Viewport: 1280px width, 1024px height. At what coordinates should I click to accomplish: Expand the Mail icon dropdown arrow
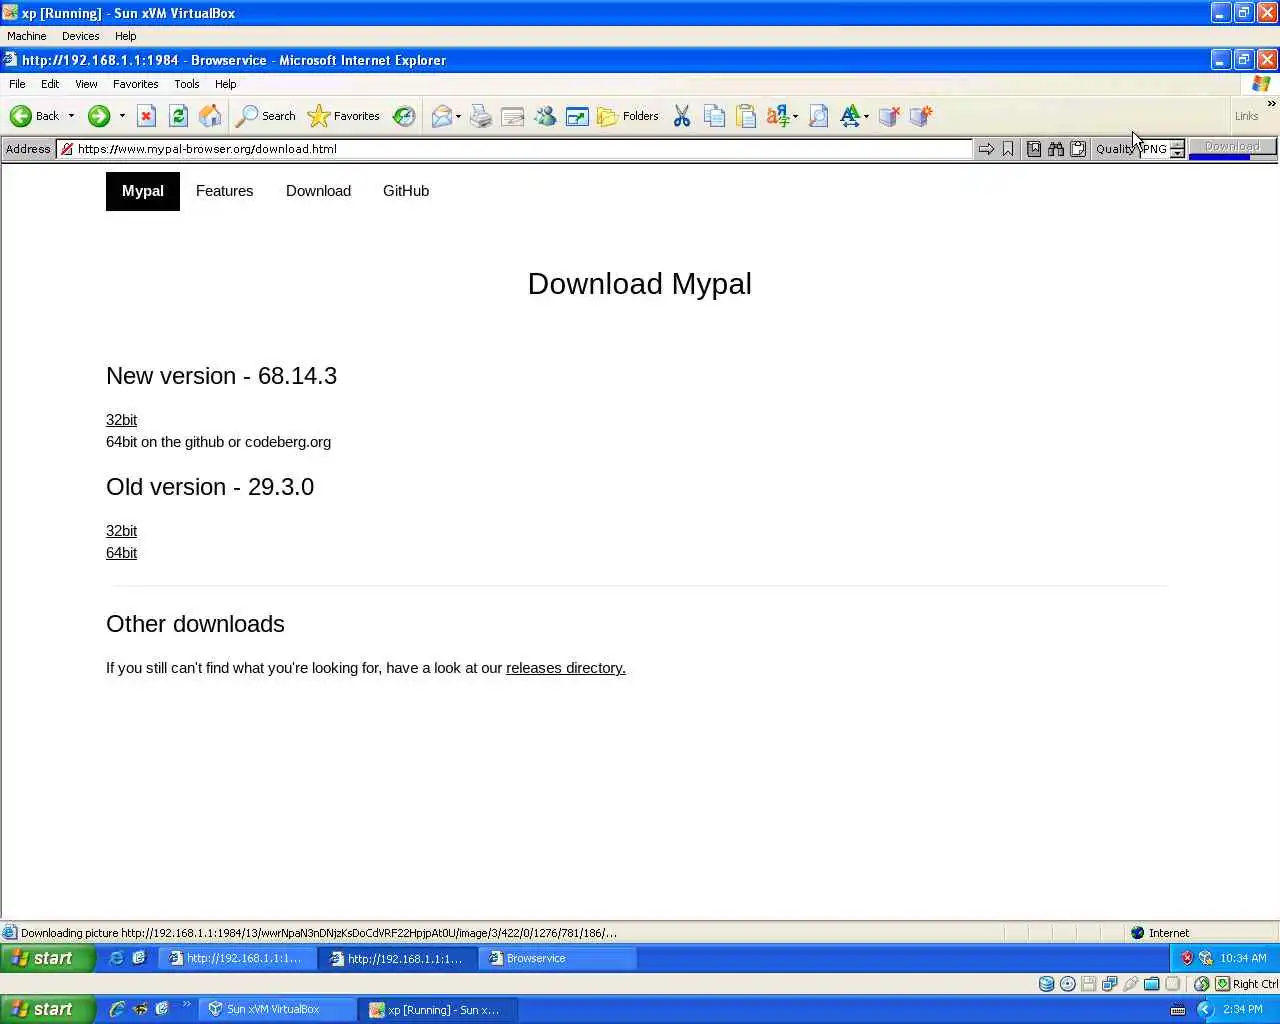(x=458, y=116)
